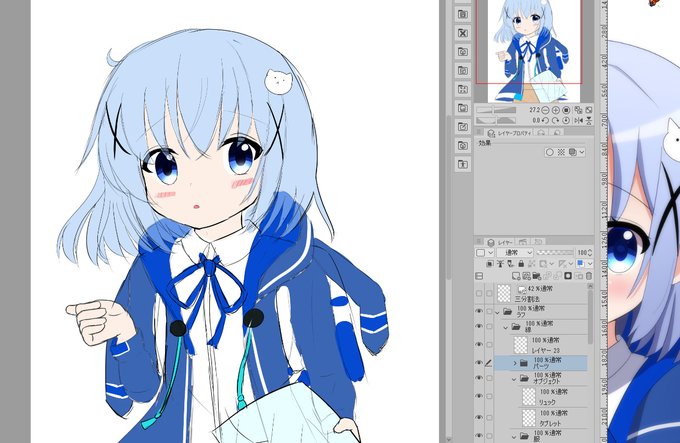The width and height of the screenshot is (680, 443).
Task: Expand the パーツ folder
Action: point(515,363)
